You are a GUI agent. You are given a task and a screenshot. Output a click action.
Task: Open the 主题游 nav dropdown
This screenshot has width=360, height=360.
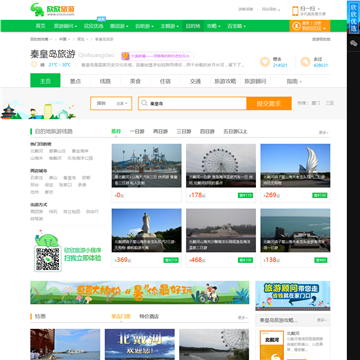pos(169,26)
